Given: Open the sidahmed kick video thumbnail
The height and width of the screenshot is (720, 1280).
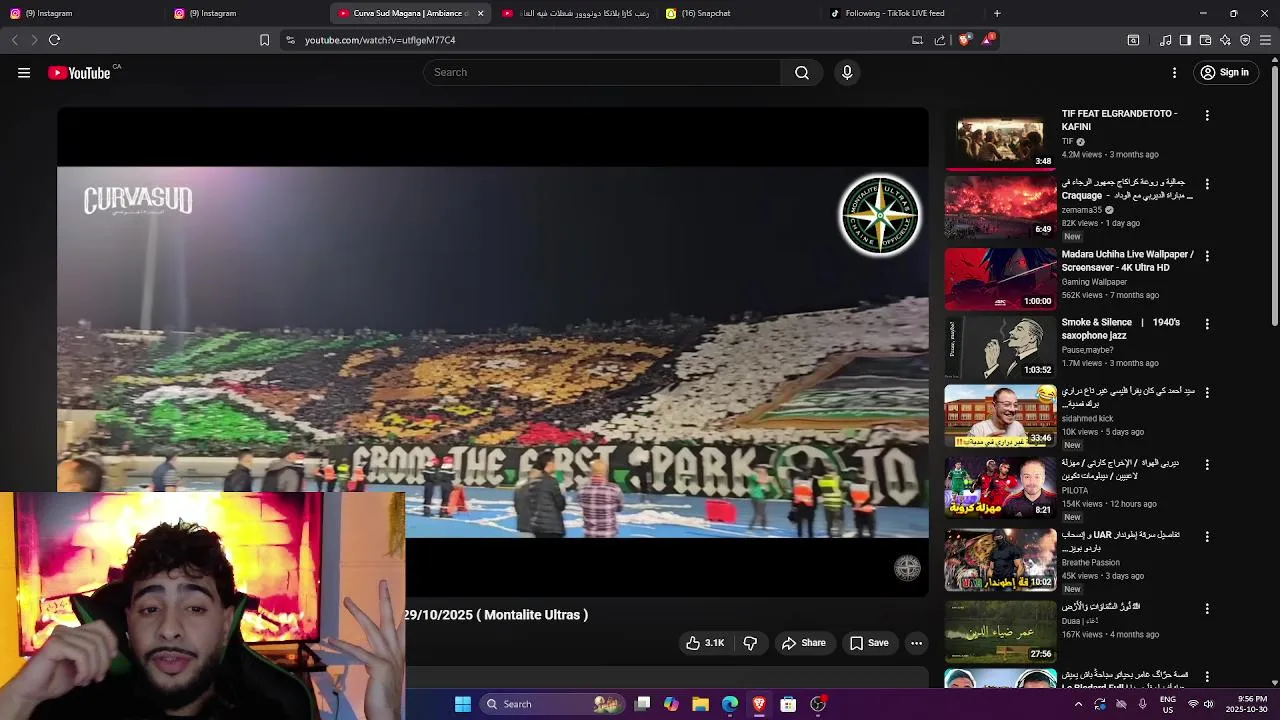Looking at the screenshot, I should [1000, 416].
